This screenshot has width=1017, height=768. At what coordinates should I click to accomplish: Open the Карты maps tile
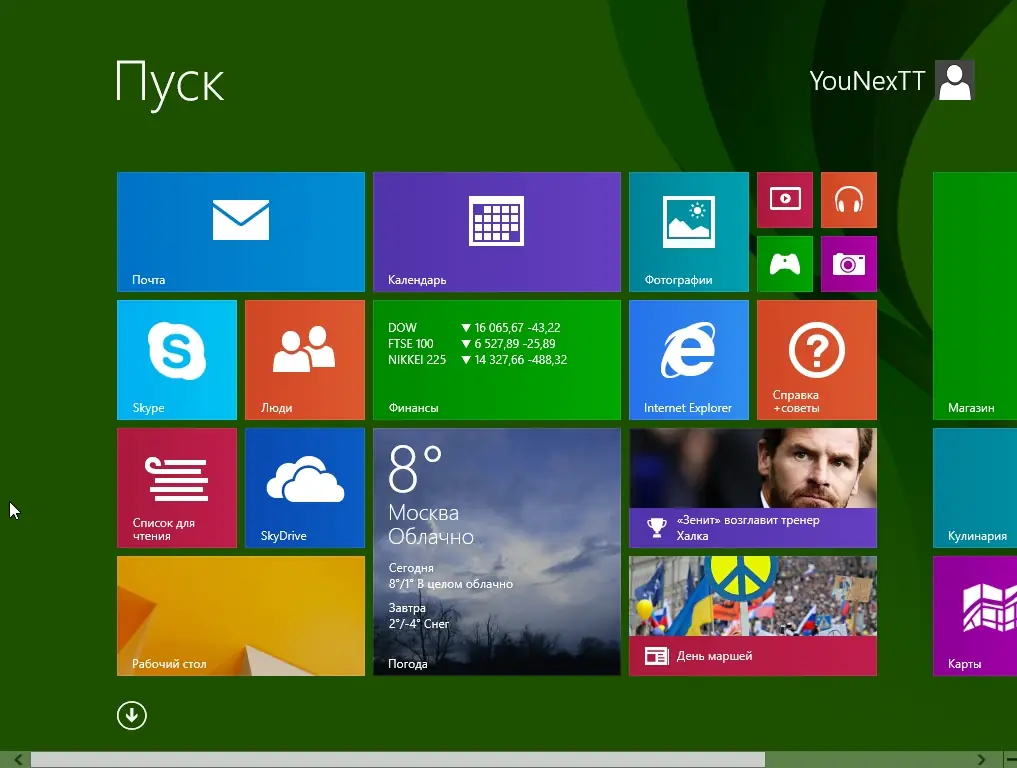pyautogui.click(x=975, y=616)
